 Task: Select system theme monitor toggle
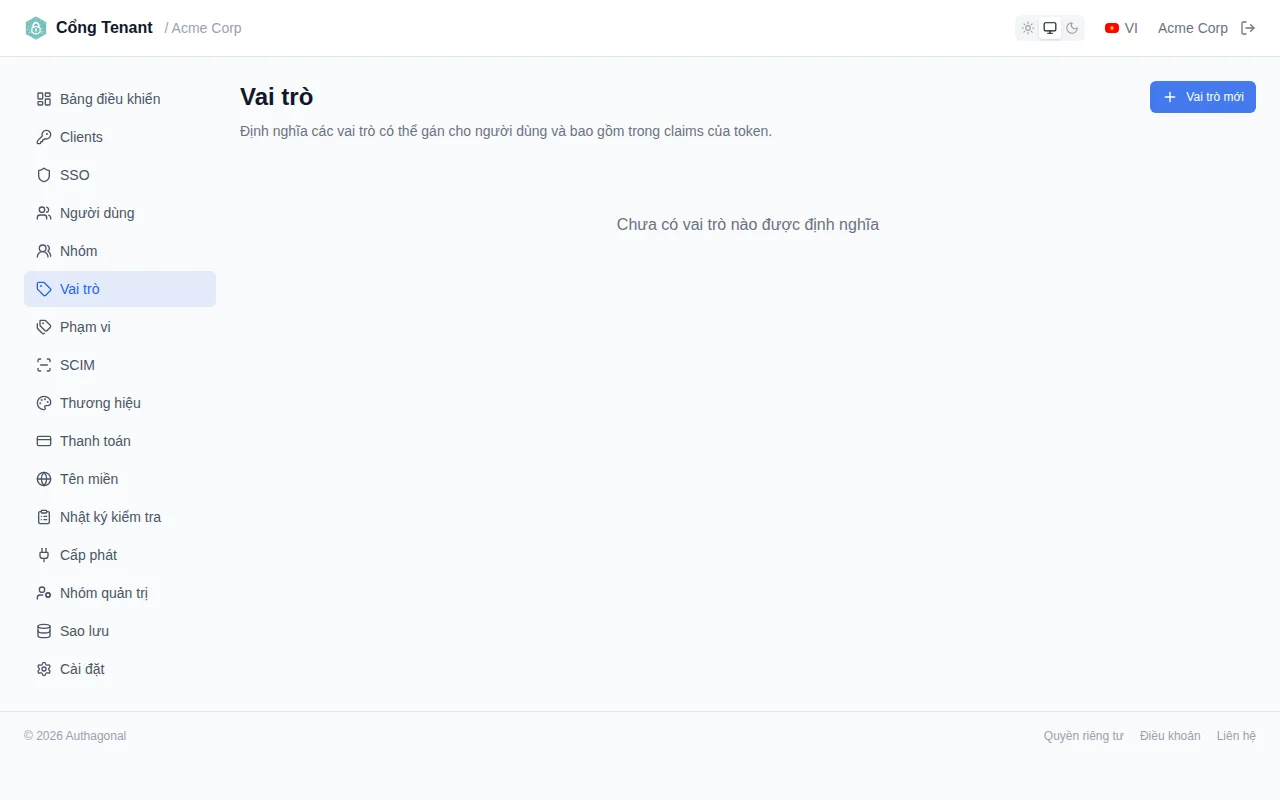(1050, 28)
